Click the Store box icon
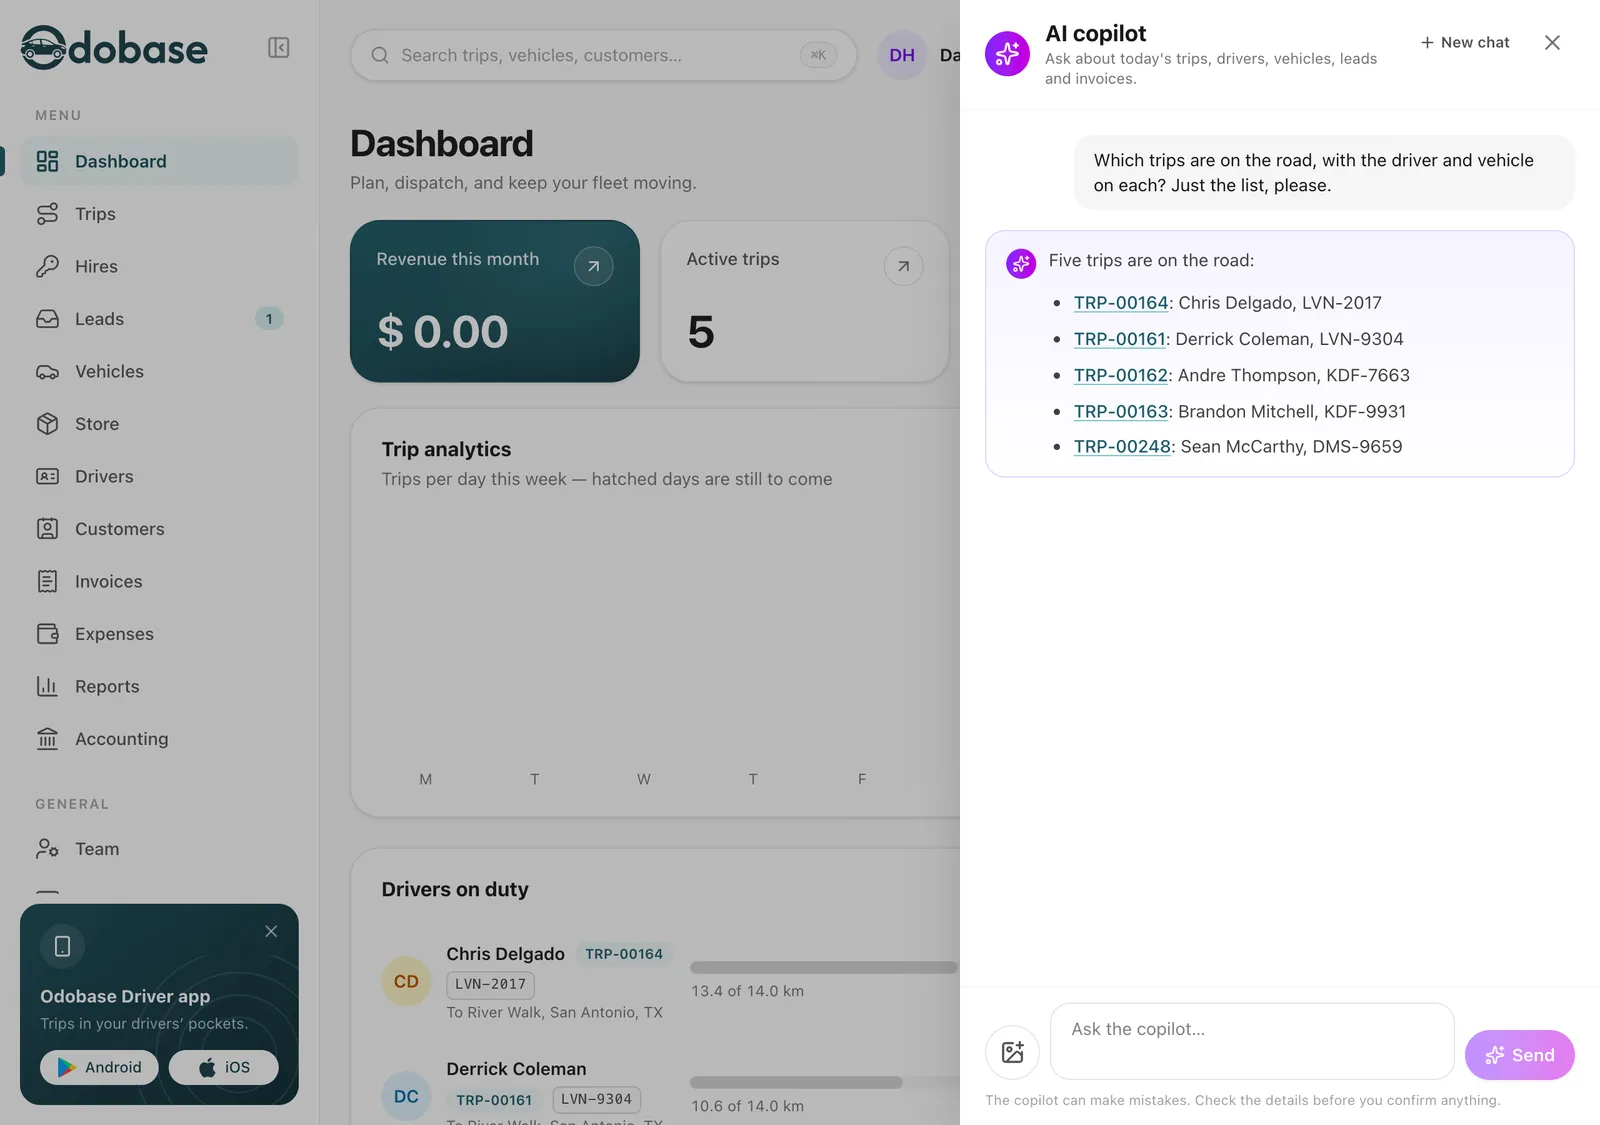 (x=47, y=424)
